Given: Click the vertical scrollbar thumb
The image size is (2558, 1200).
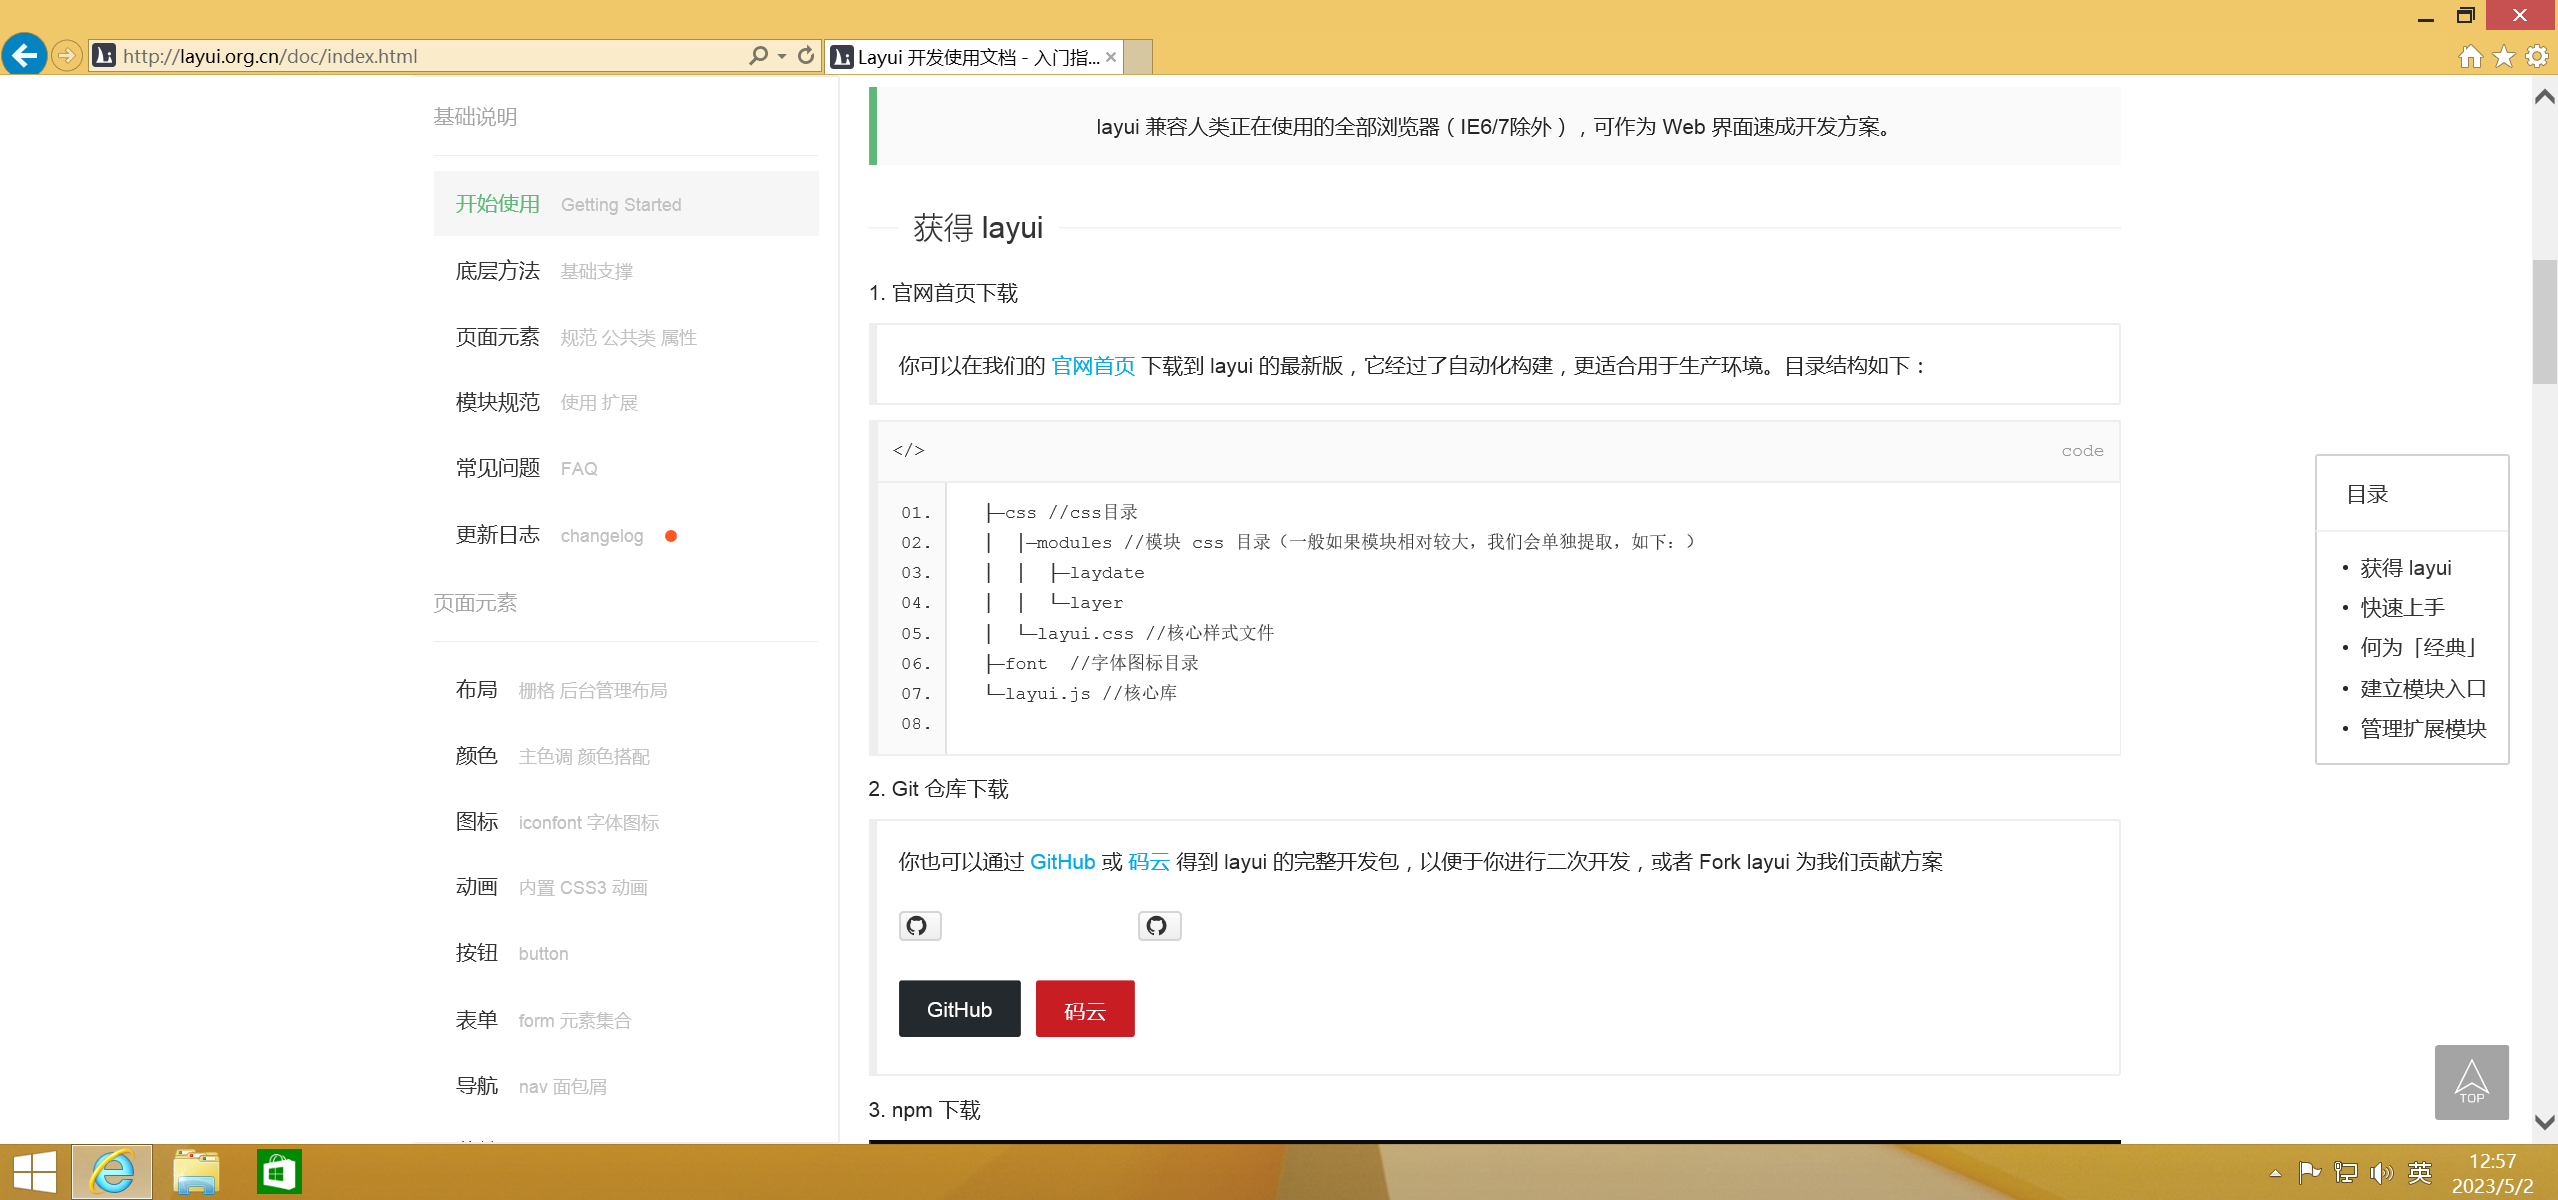Looking at the screenshot, I should click(2545, 322).
